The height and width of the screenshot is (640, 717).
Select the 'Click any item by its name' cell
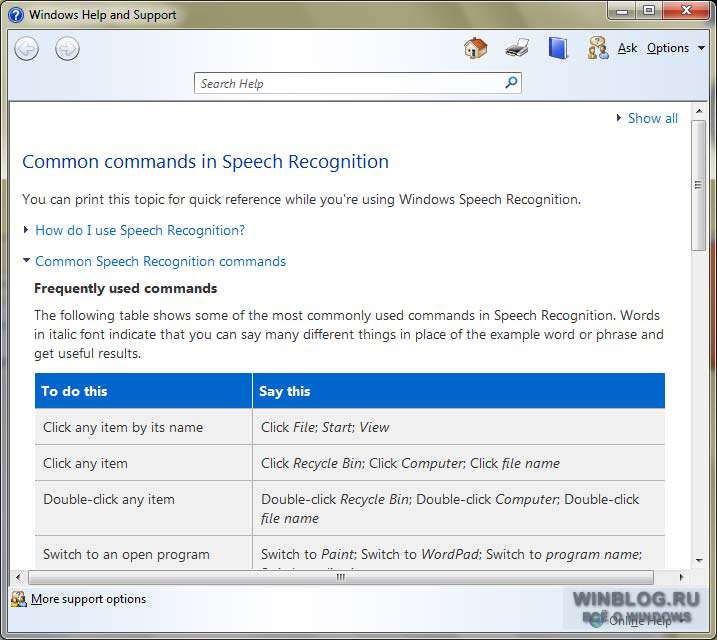tap(144, 427)
